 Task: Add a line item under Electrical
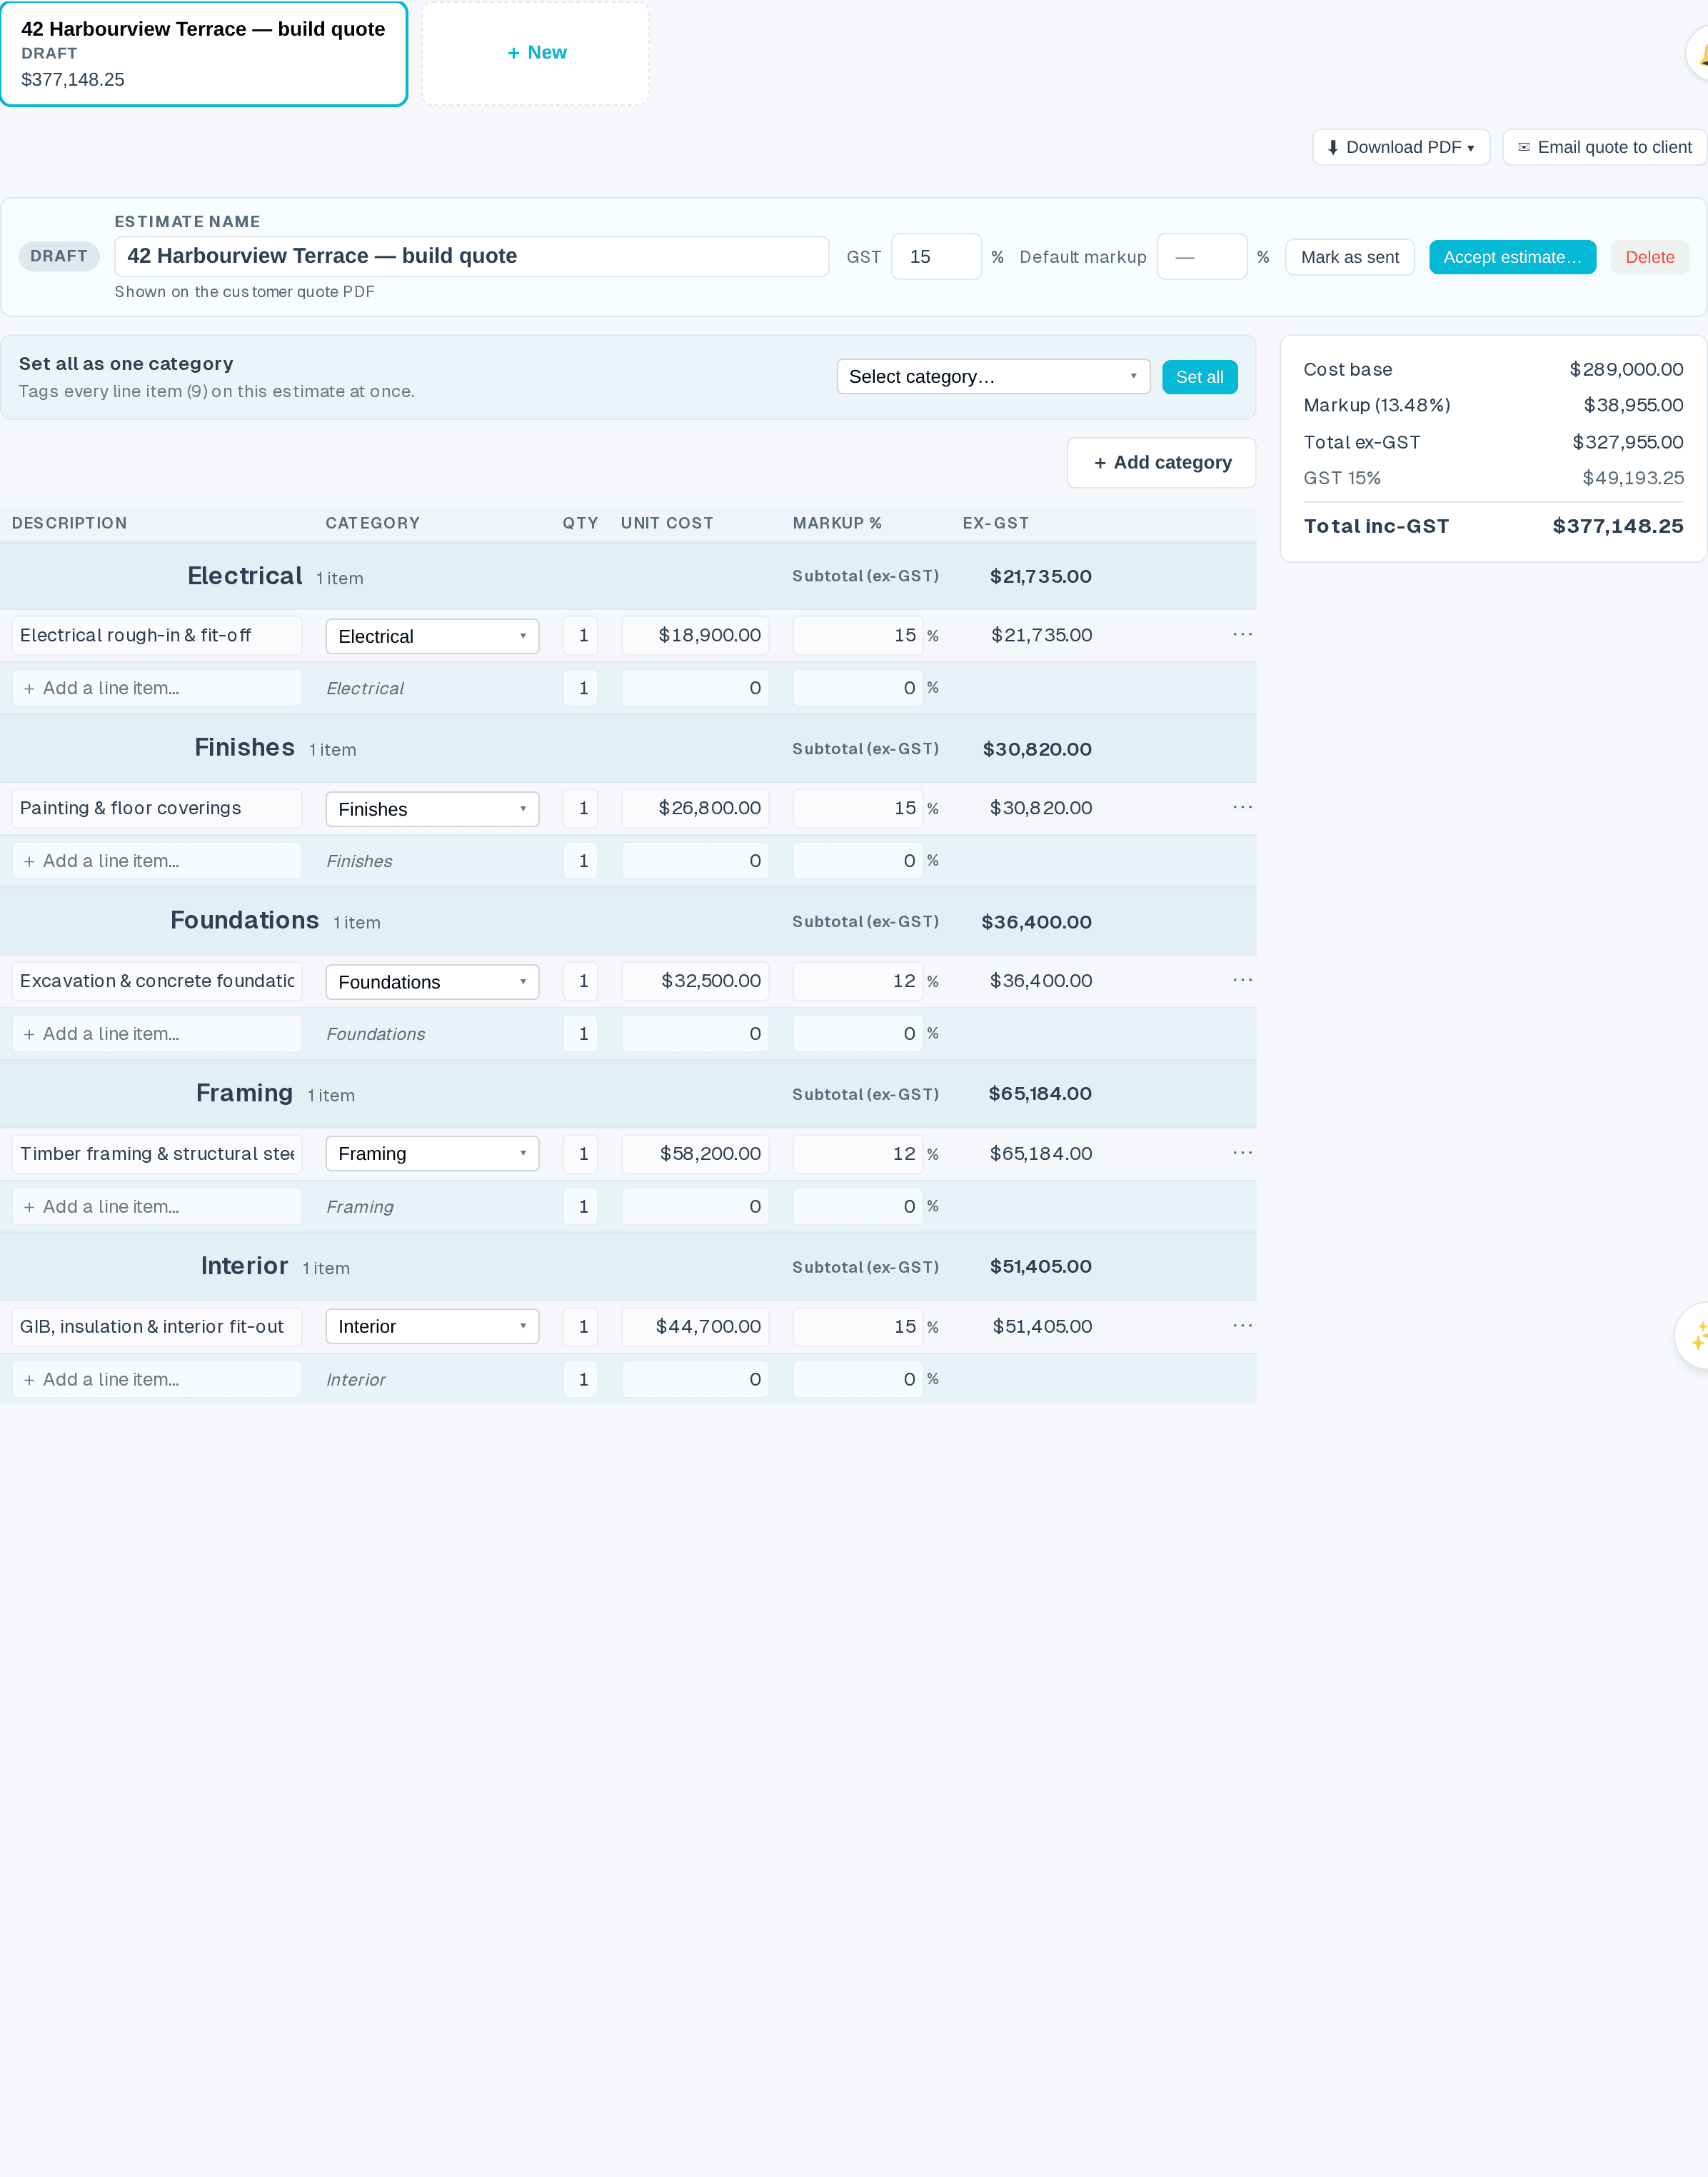coord(157,688)
